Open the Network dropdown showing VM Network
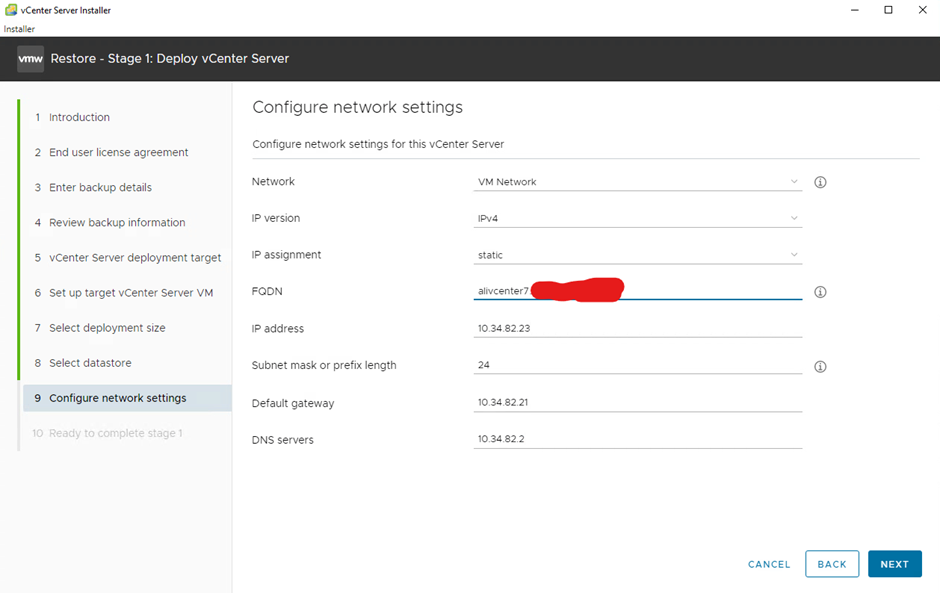Viewport: 940px width, 593px height. (637, 182)
